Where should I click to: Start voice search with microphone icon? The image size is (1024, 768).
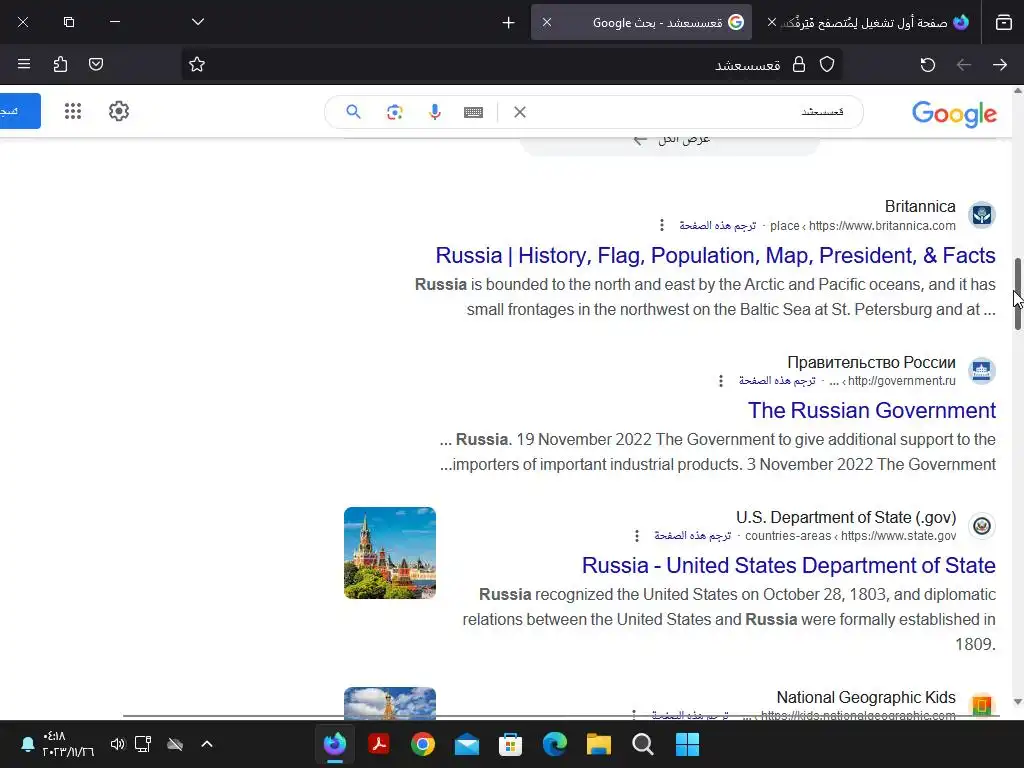coord(434,112)
